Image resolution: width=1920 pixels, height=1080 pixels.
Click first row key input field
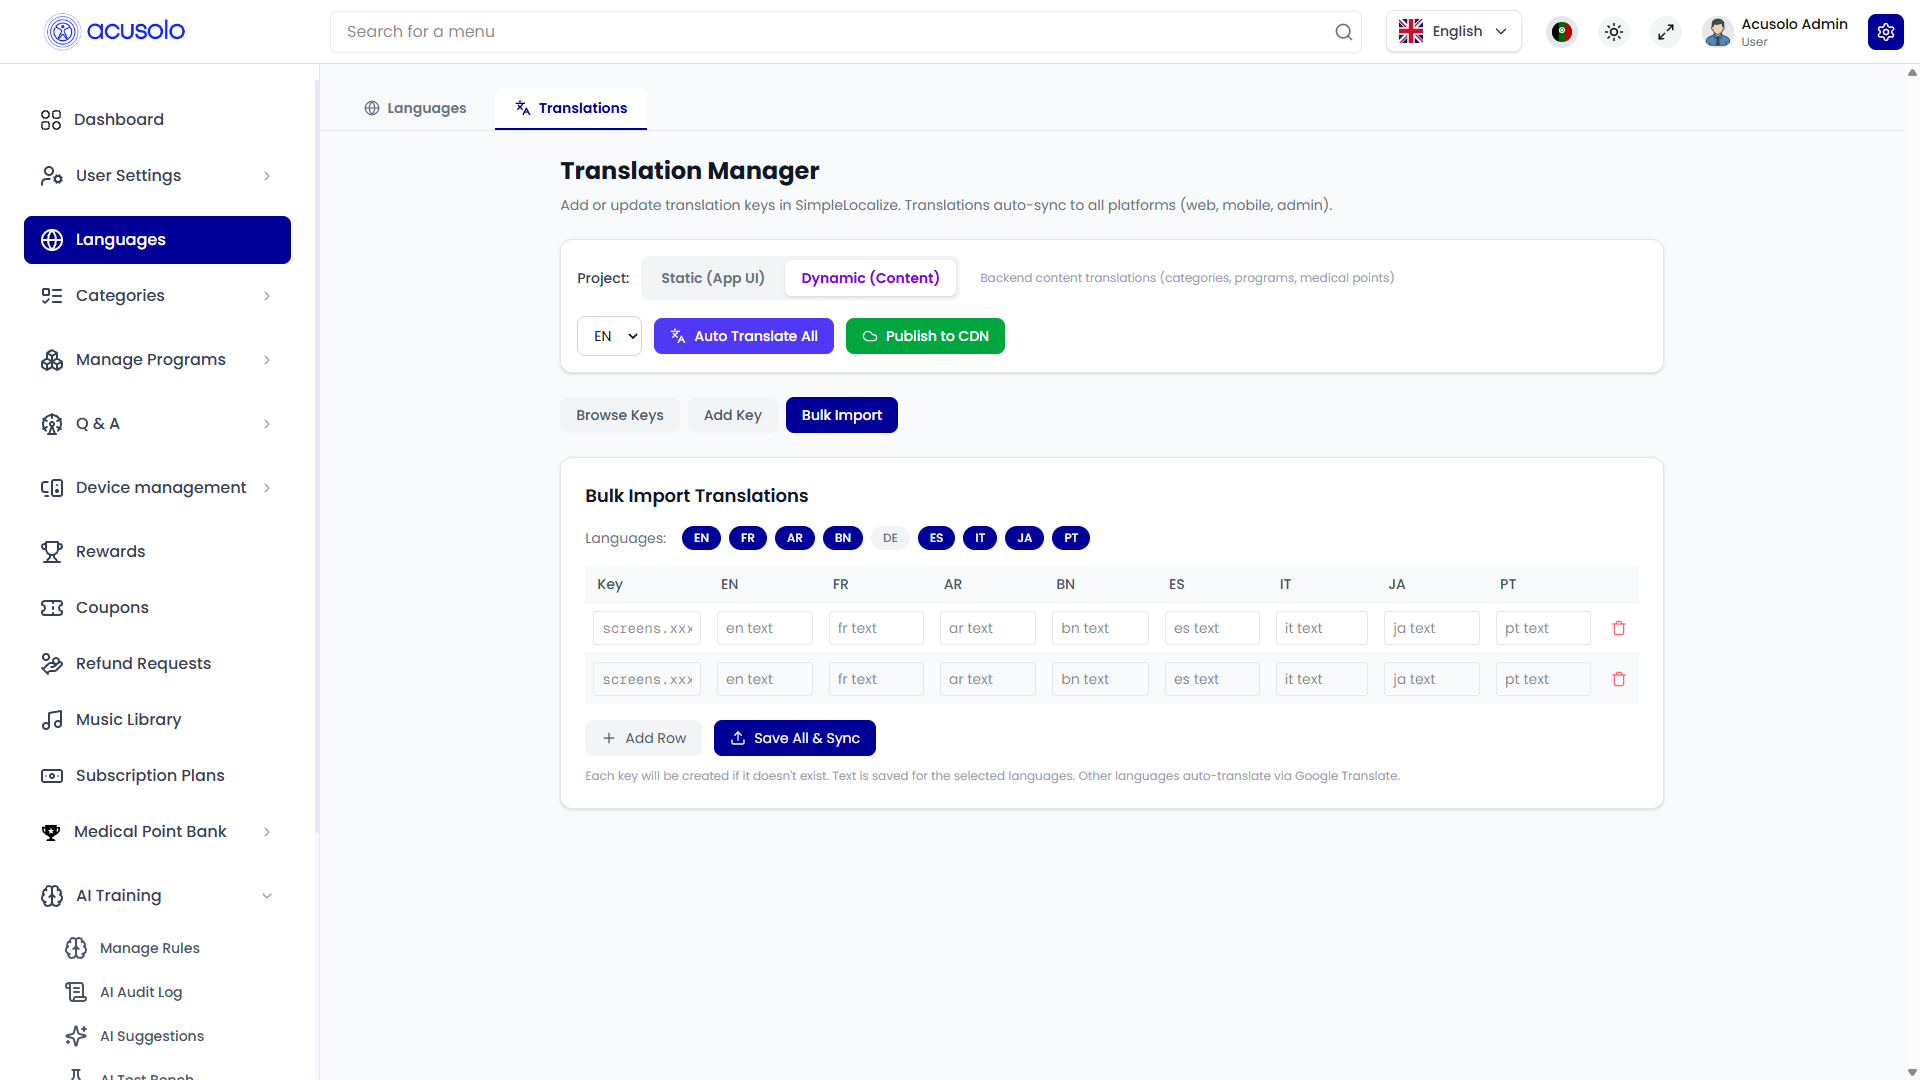[647, 628]
